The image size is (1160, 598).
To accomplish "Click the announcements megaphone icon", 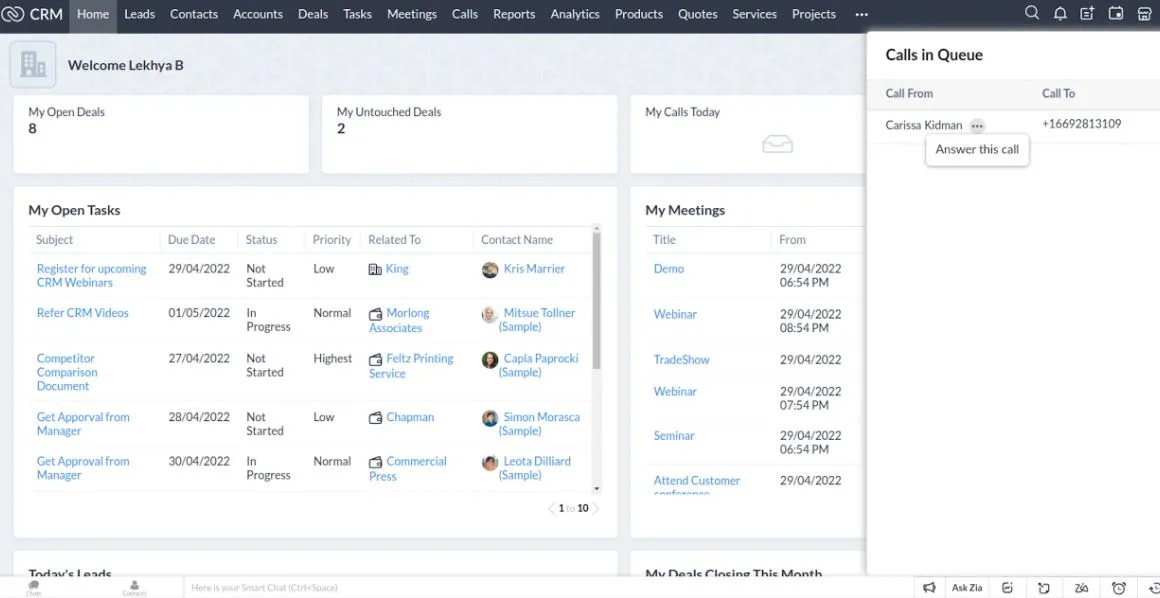I will (x=929, y=587).
